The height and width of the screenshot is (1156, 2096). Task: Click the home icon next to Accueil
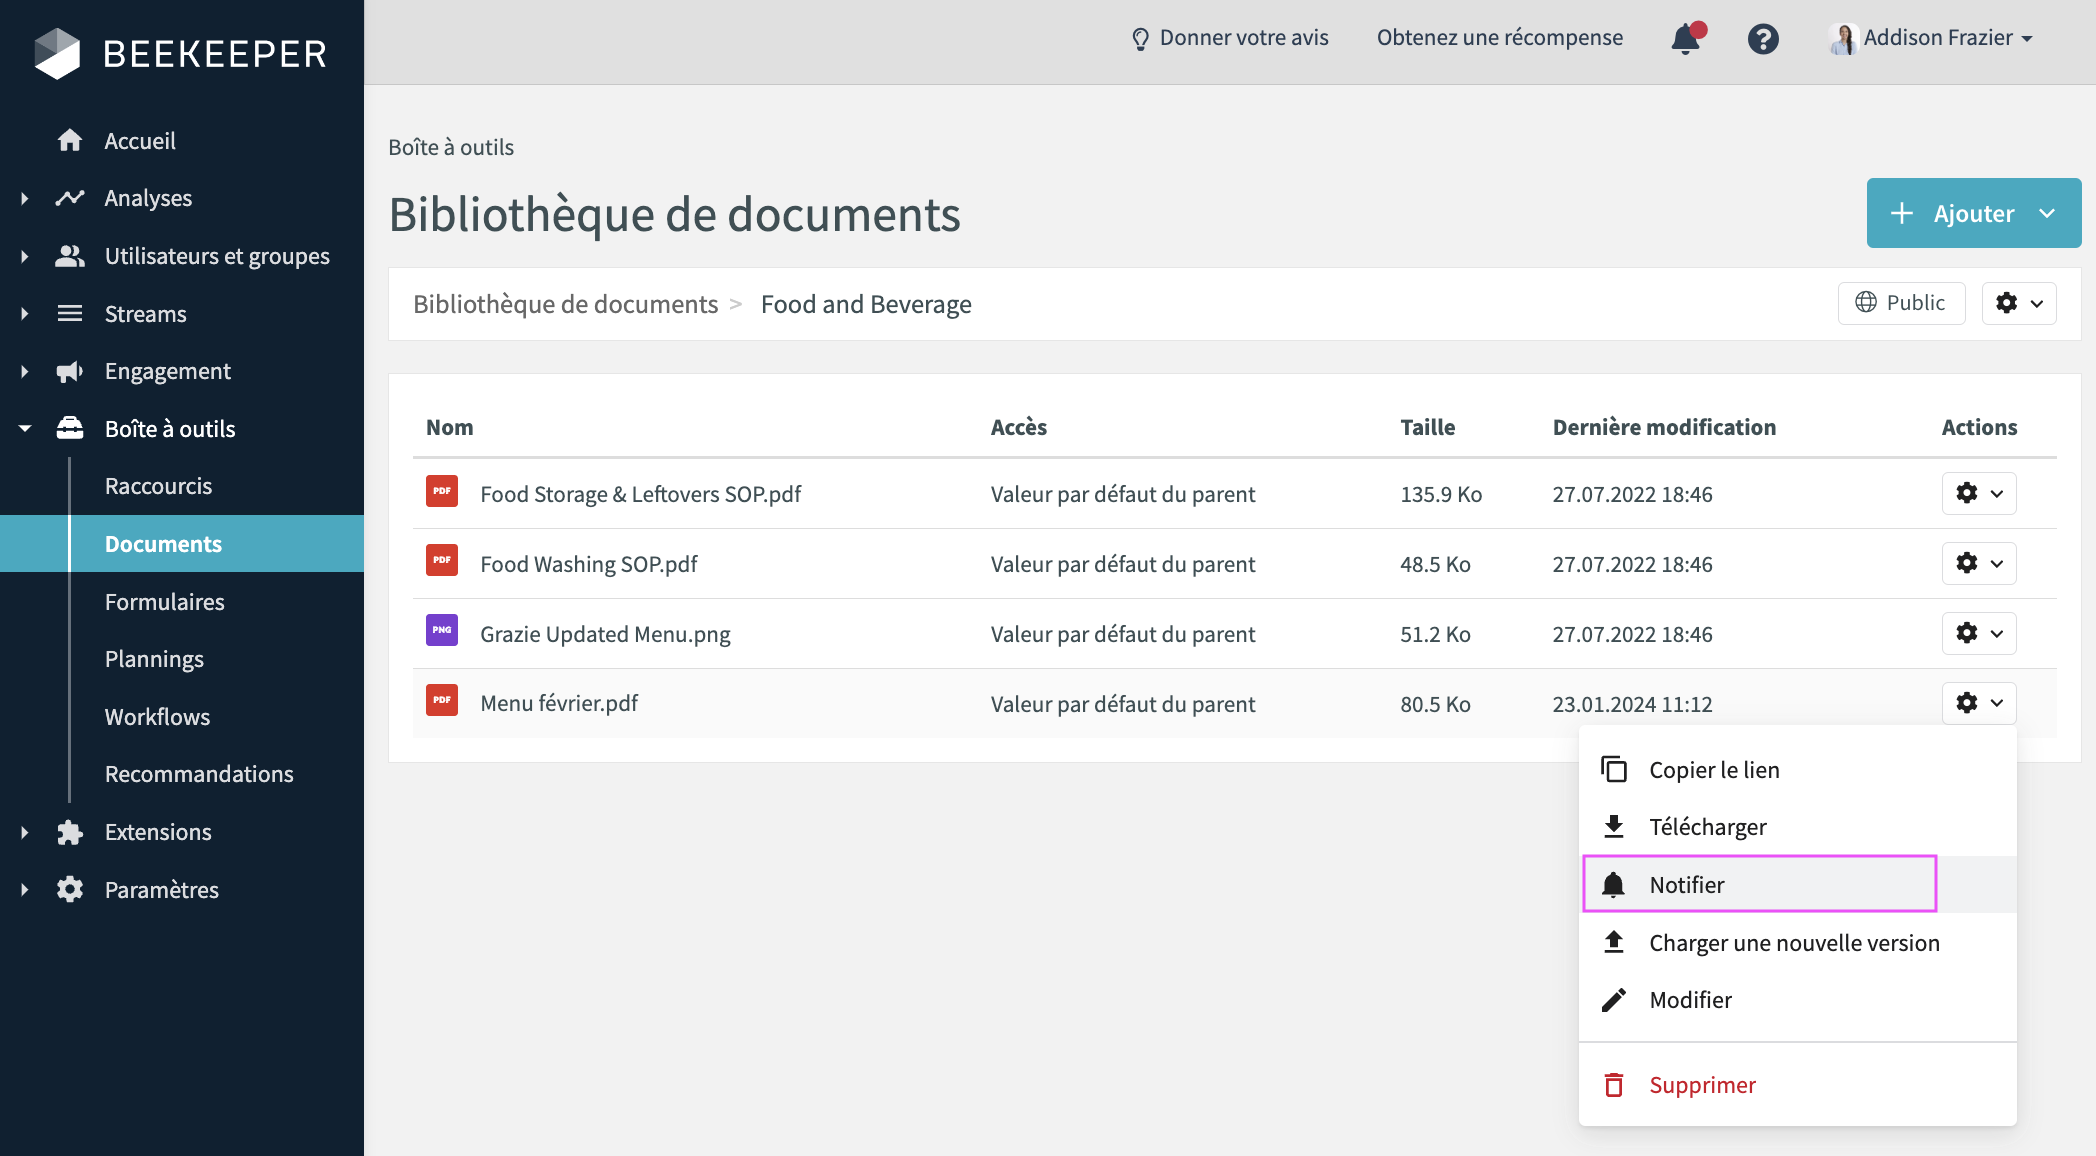(x=70, y=140)
